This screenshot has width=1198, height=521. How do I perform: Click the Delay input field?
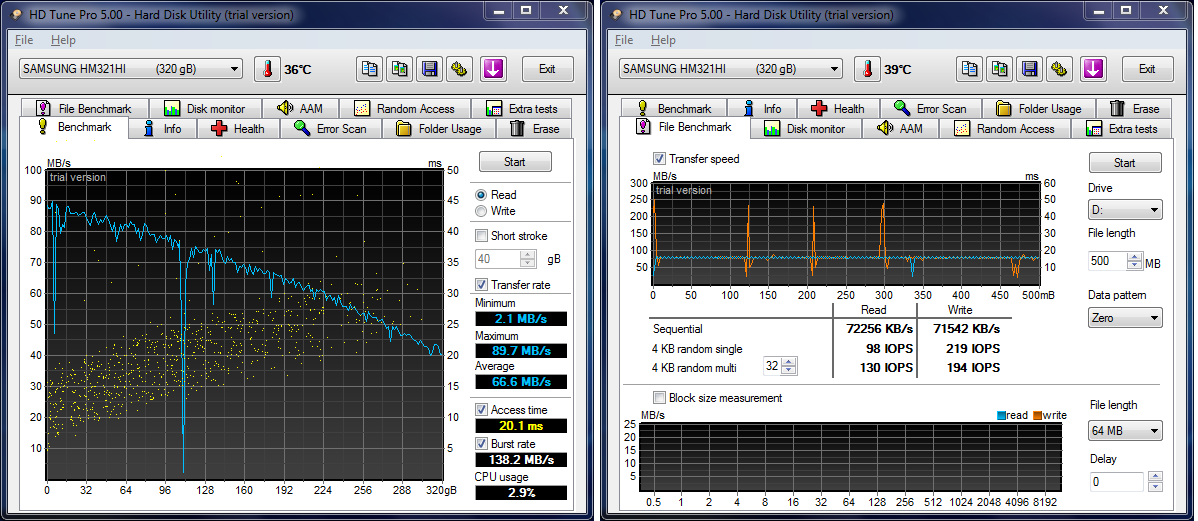(1115, 482)
